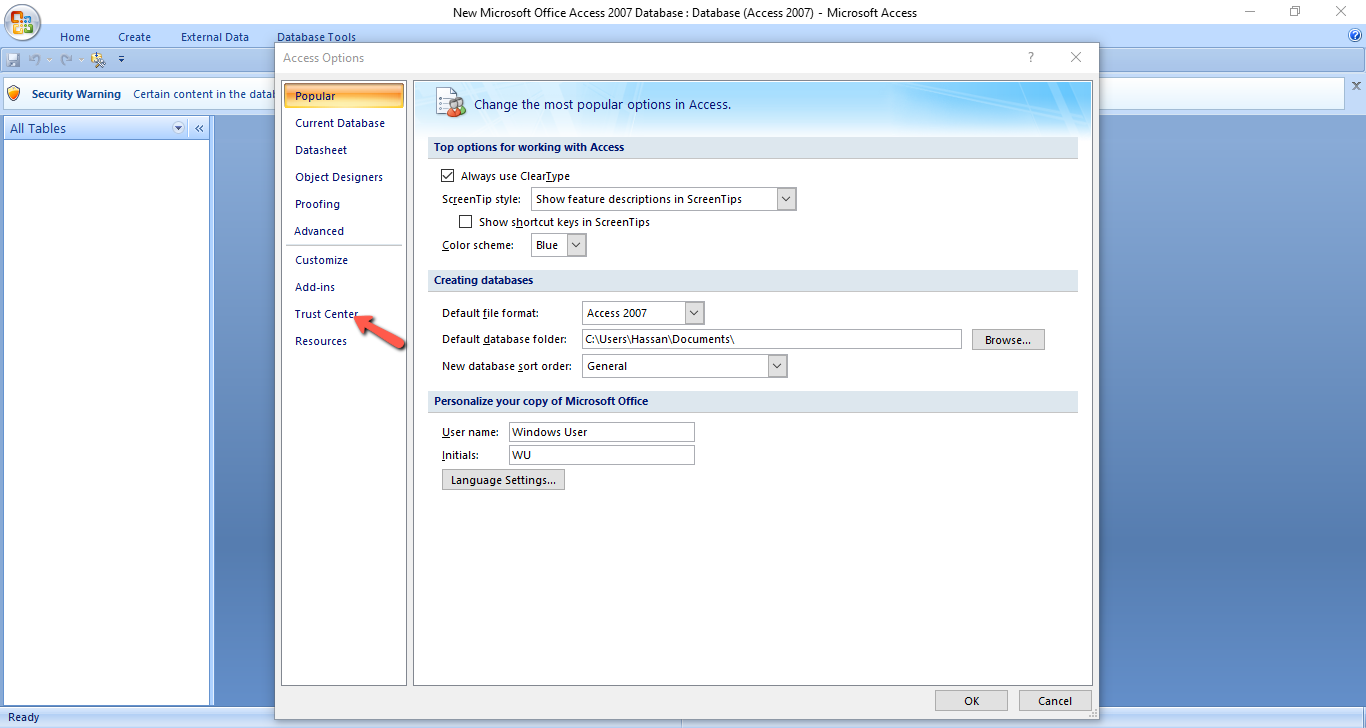The width and height of the screenshot is (1366, 728).
Task: Collapse navigation pane with double chevron
Action: click(x=199, y=129)
